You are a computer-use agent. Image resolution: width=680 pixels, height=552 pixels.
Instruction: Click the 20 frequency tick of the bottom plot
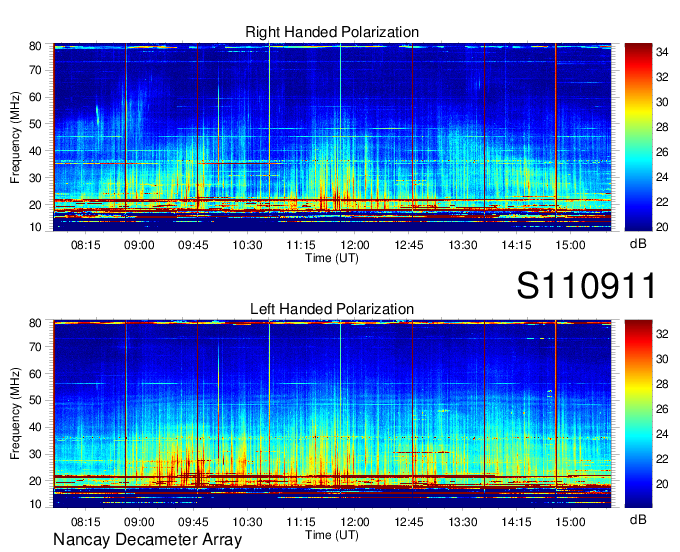tap(35, 481)
